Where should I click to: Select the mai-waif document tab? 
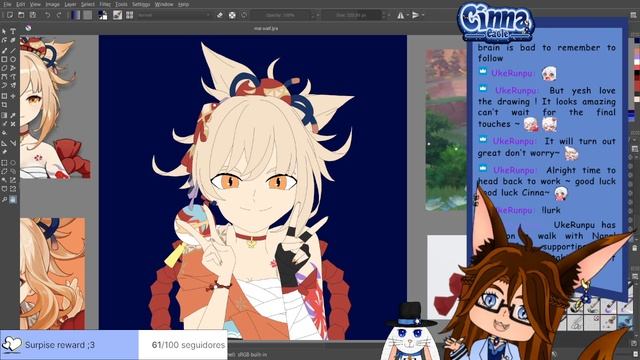click(266, 28)
